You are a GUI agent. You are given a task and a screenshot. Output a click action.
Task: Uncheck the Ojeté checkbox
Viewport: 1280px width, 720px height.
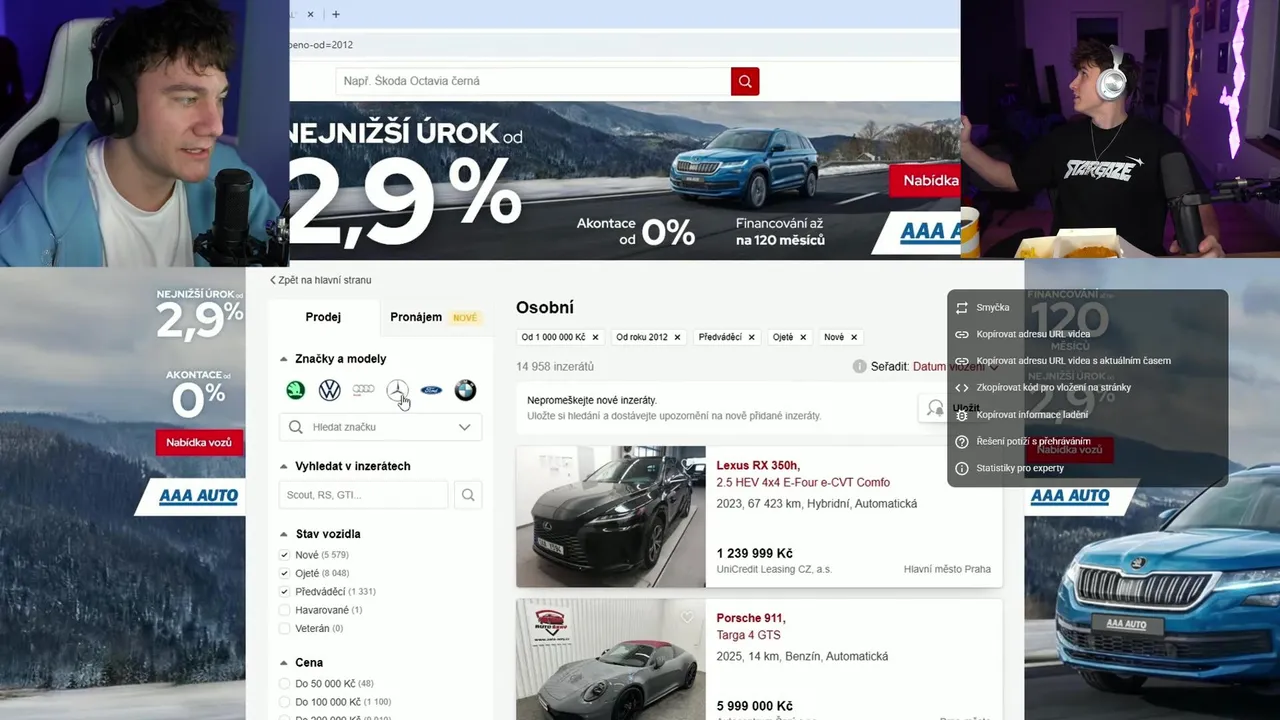tap(284, 573)
